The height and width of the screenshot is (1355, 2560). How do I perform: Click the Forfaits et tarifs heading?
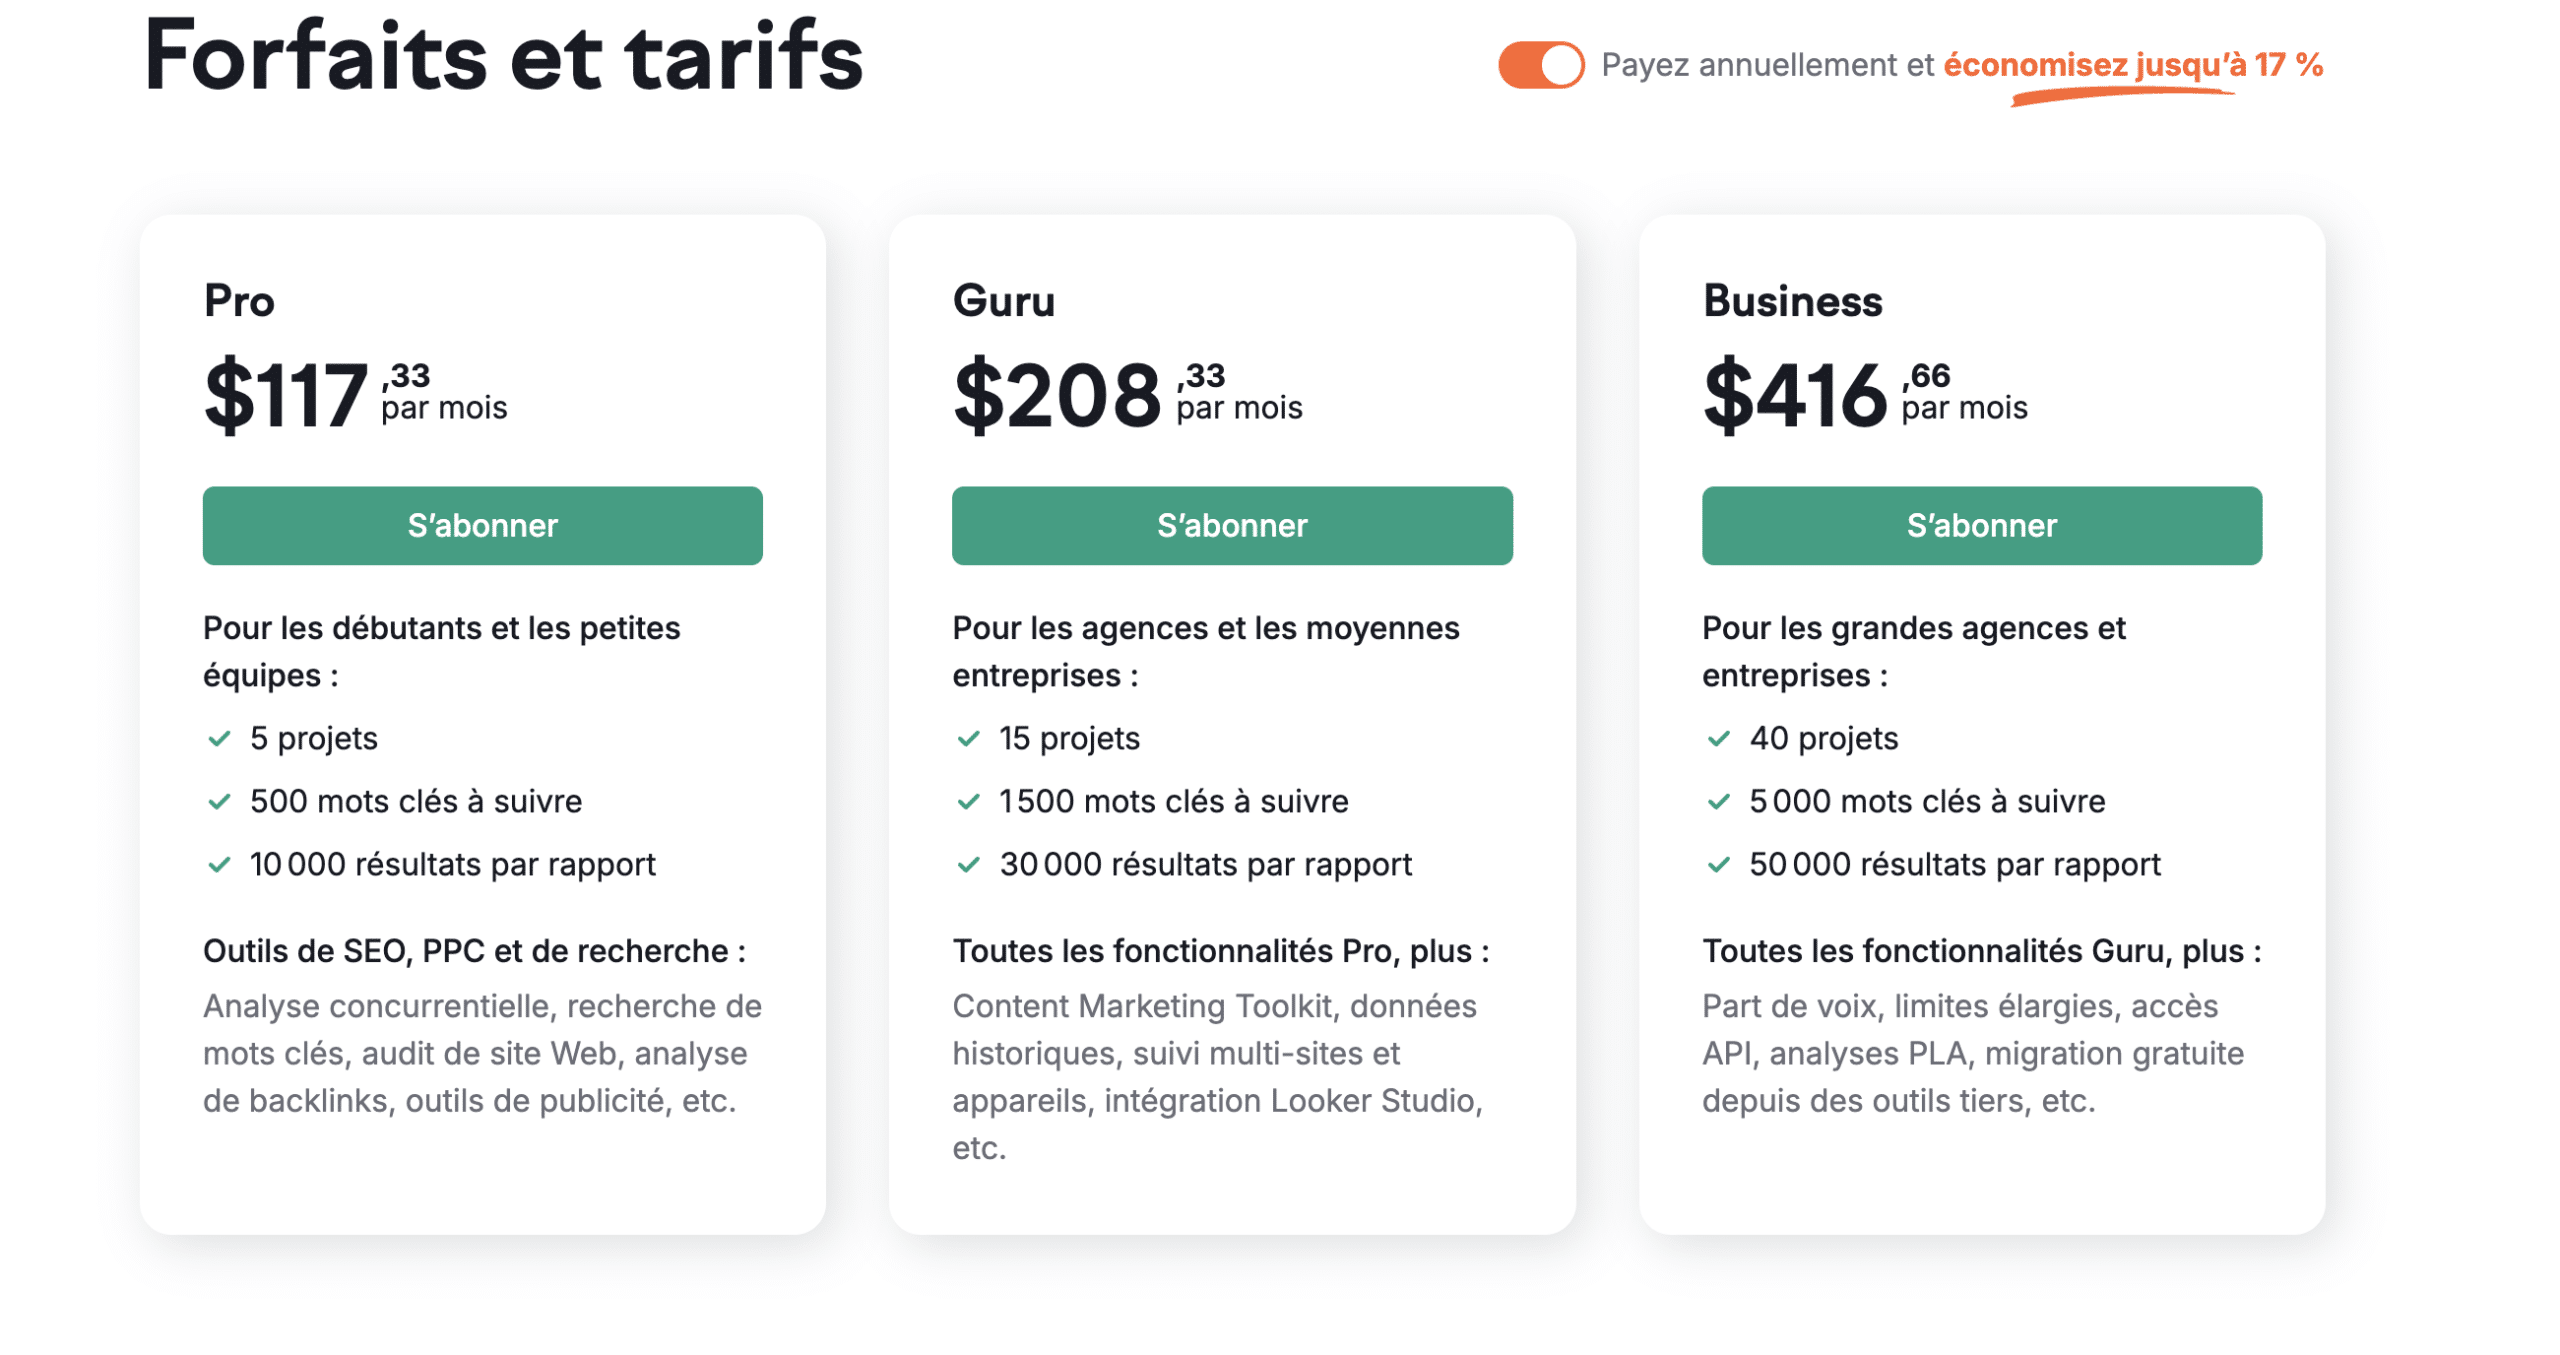tap(503, 57)
